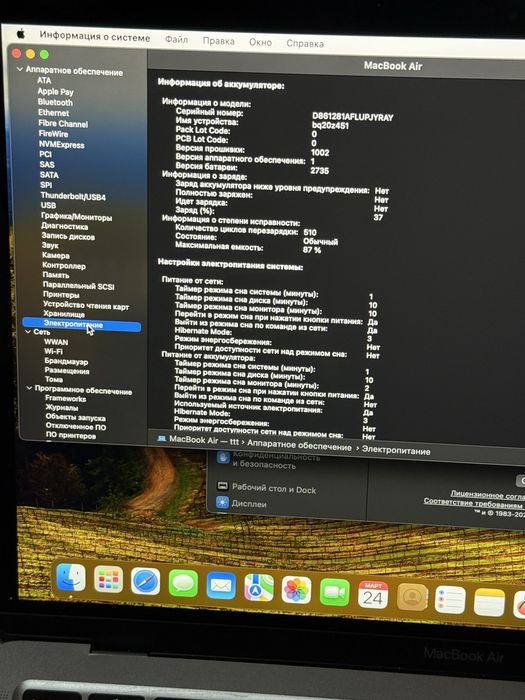
Task: Select Wi-Fi under Сеть
Action: 53,351
